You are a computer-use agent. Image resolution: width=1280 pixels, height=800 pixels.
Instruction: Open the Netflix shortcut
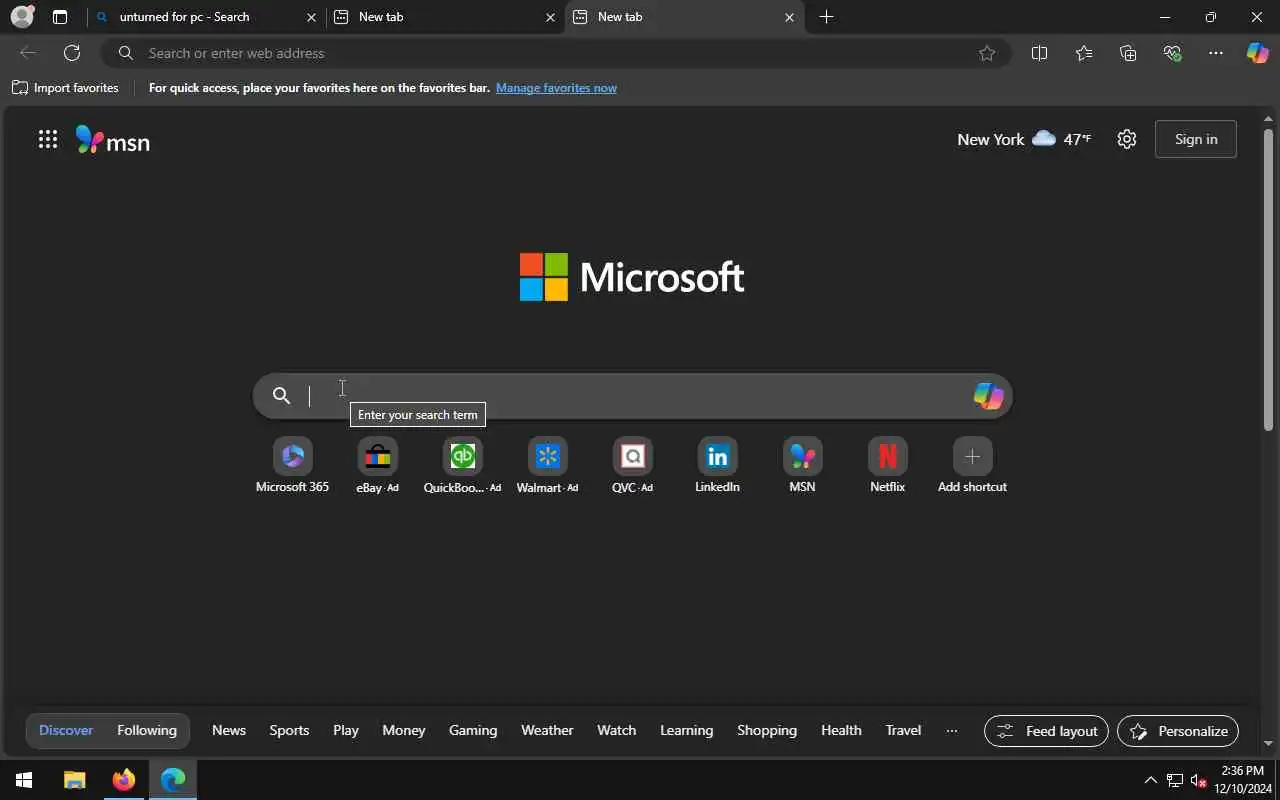[887, 466]
